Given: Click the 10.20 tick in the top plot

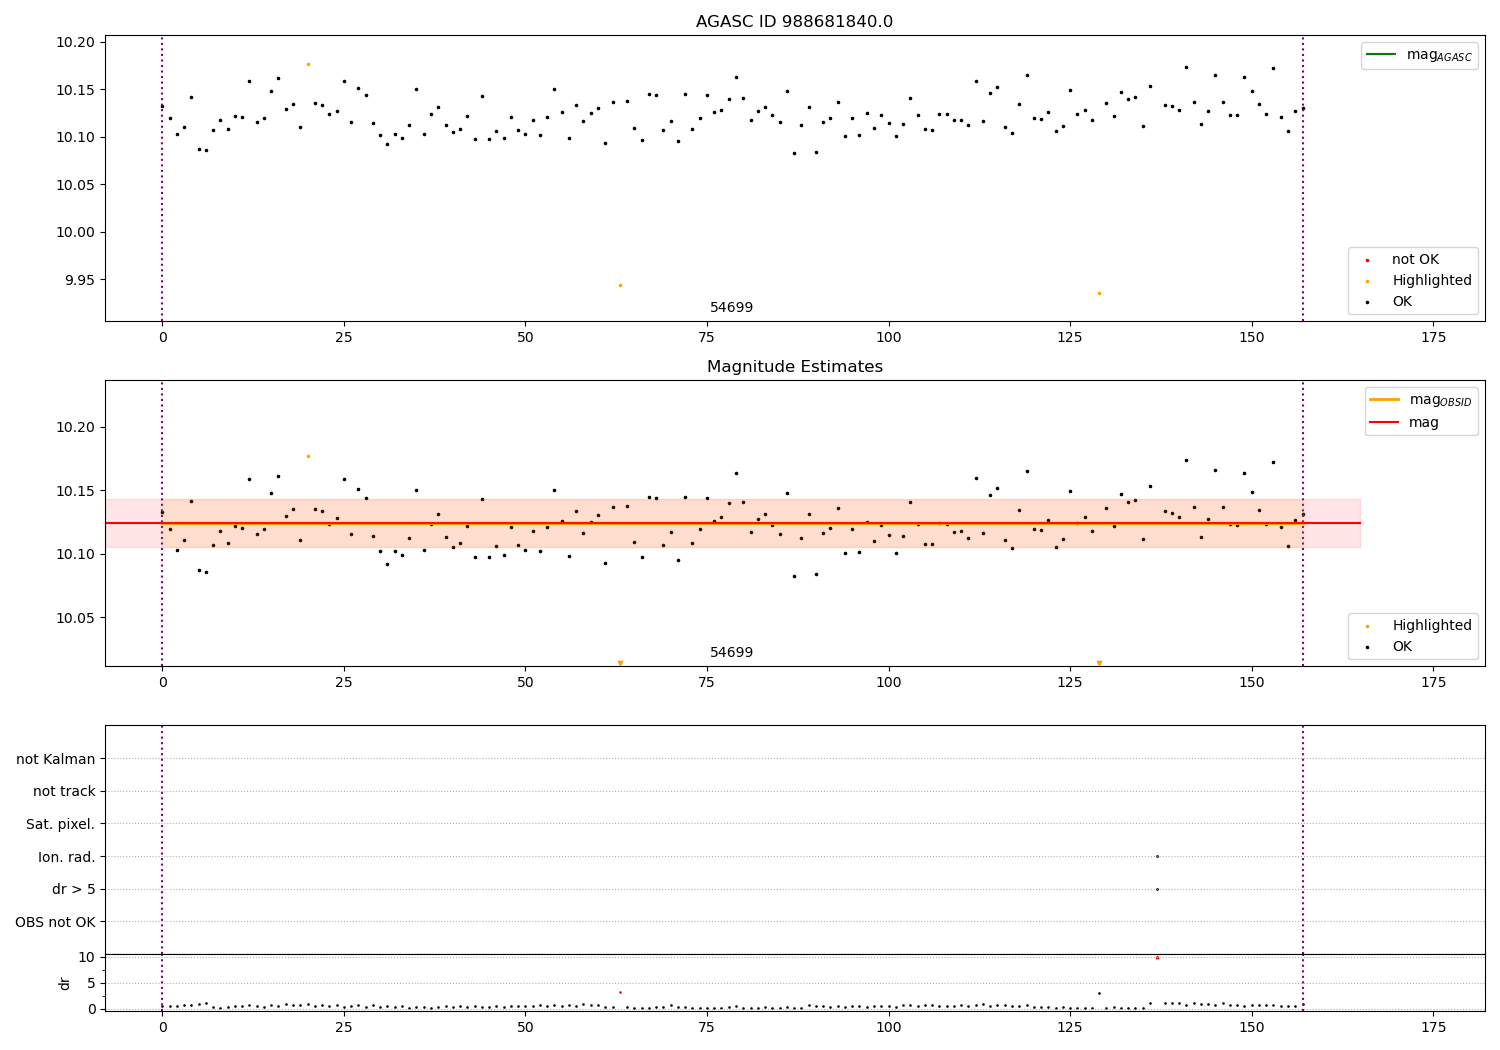Looking at the screenshot, I should tap(74, 43).
